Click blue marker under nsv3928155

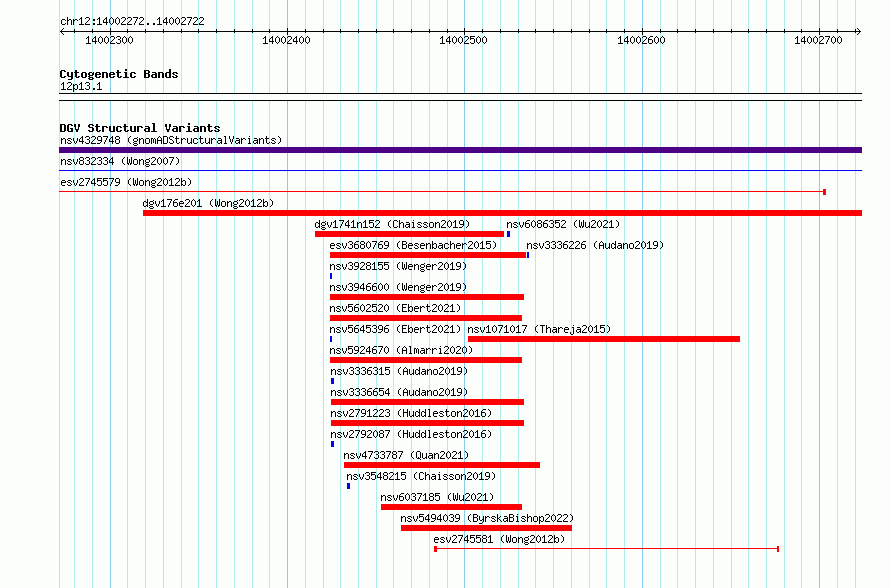coord(331,276)
